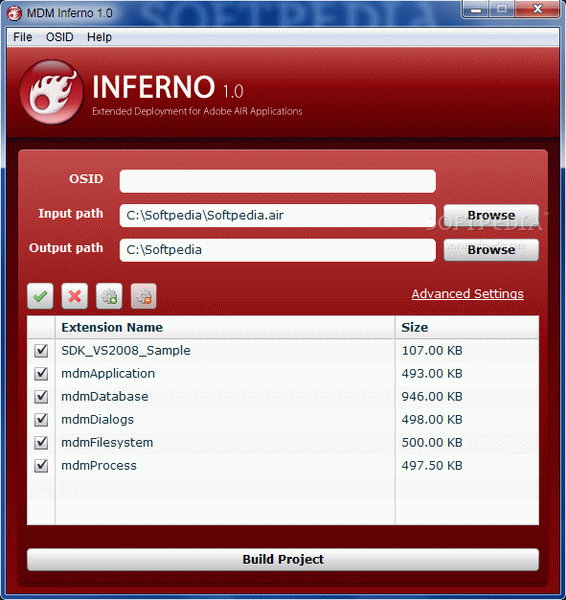
Task: Click the Output path text field
Action: point(277,250)
